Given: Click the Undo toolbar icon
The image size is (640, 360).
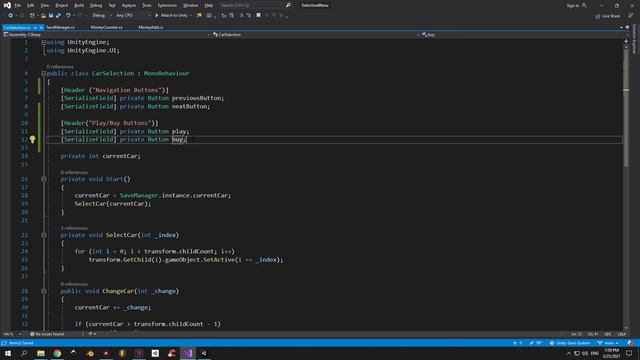Looking at the screenshot, I should 68,16.
